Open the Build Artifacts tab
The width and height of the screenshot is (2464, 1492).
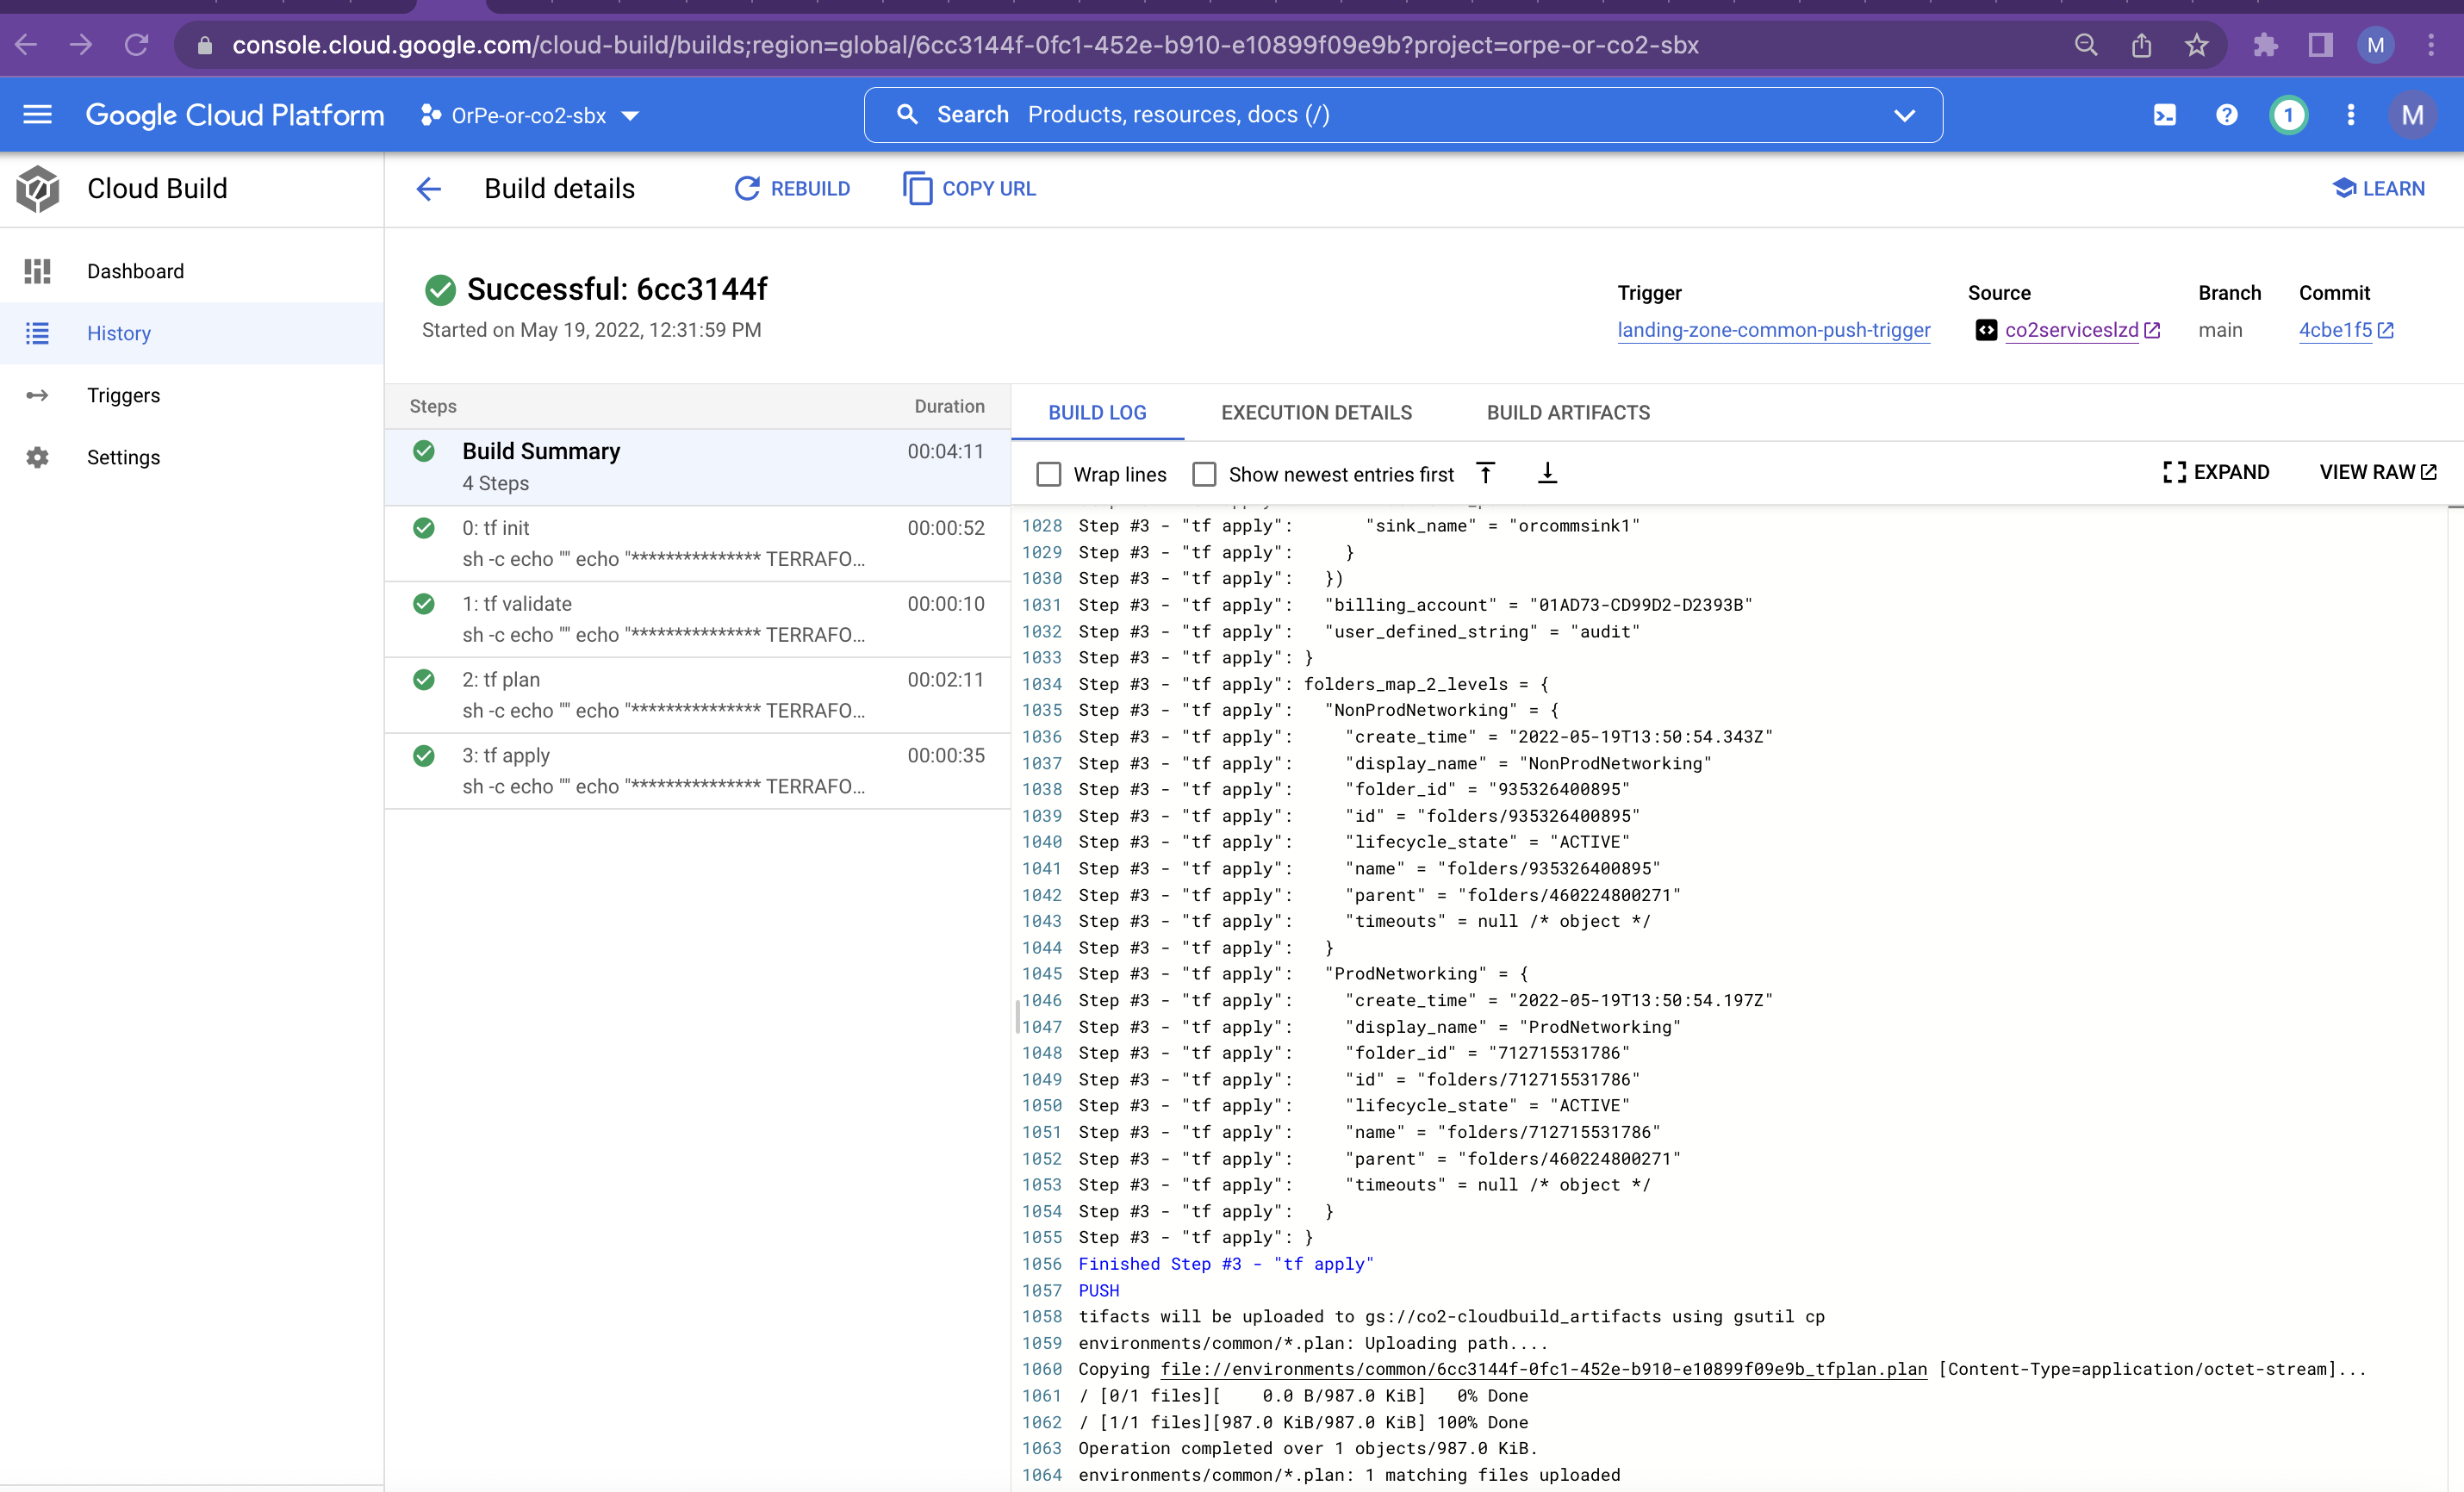click(x=1567, y=412)
